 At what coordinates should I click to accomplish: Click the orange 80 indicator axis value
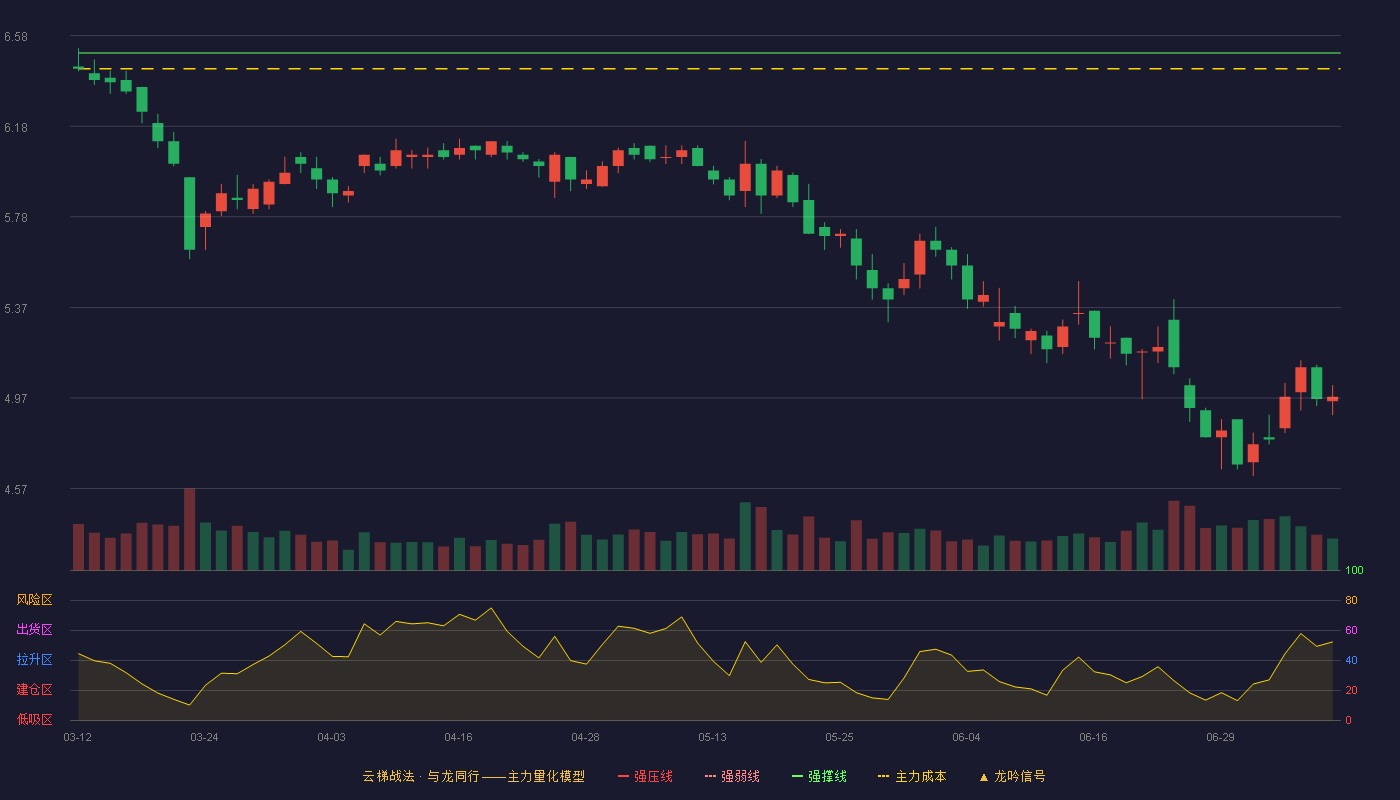1351,600
